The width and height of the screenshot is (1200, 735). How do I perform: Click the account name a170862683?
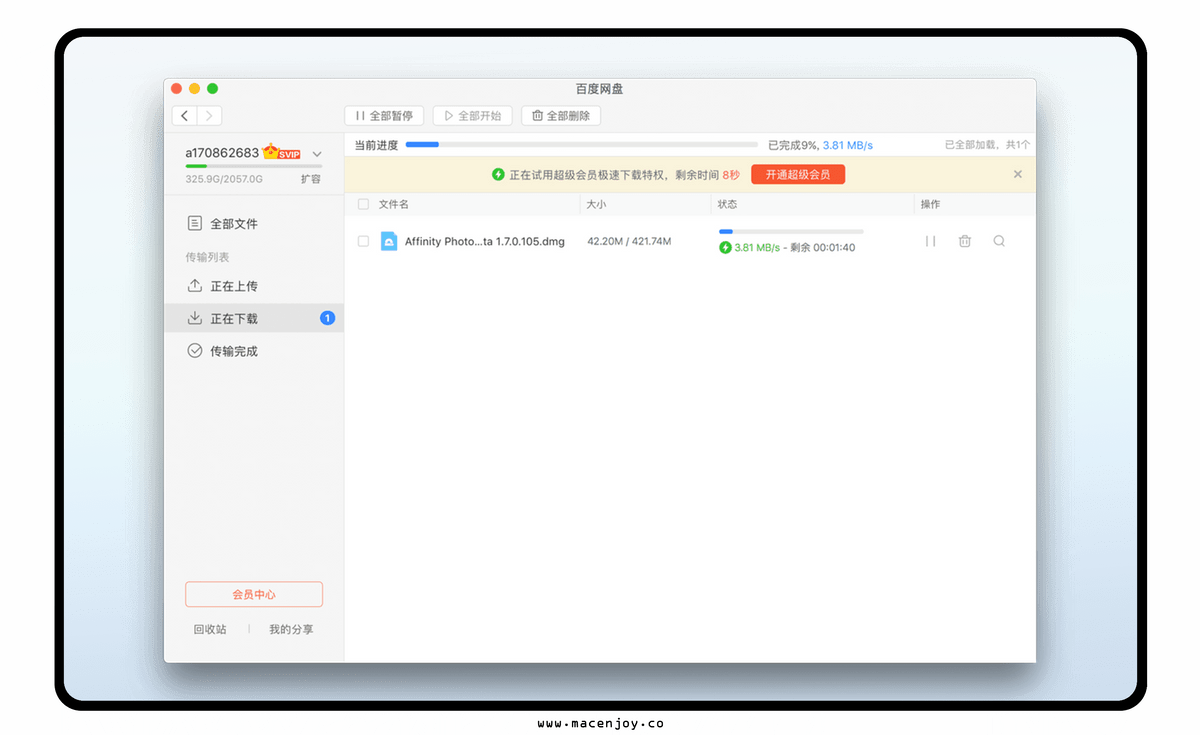coord(222,153)
